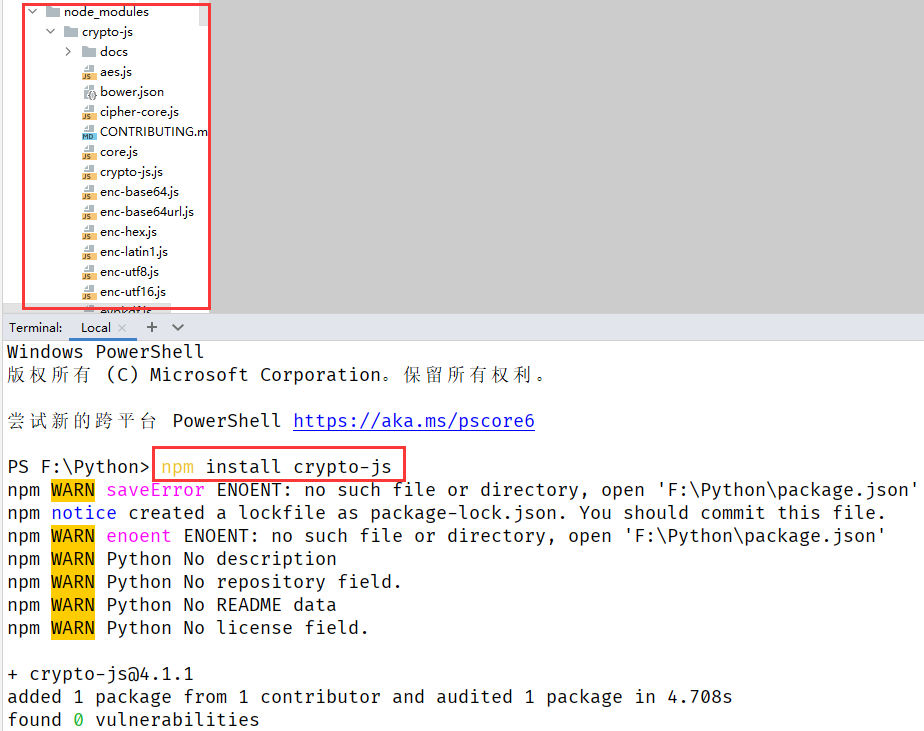Select core.js in the project tree
The width and height of the screenshot is (924, 731).
click(118, 152)
